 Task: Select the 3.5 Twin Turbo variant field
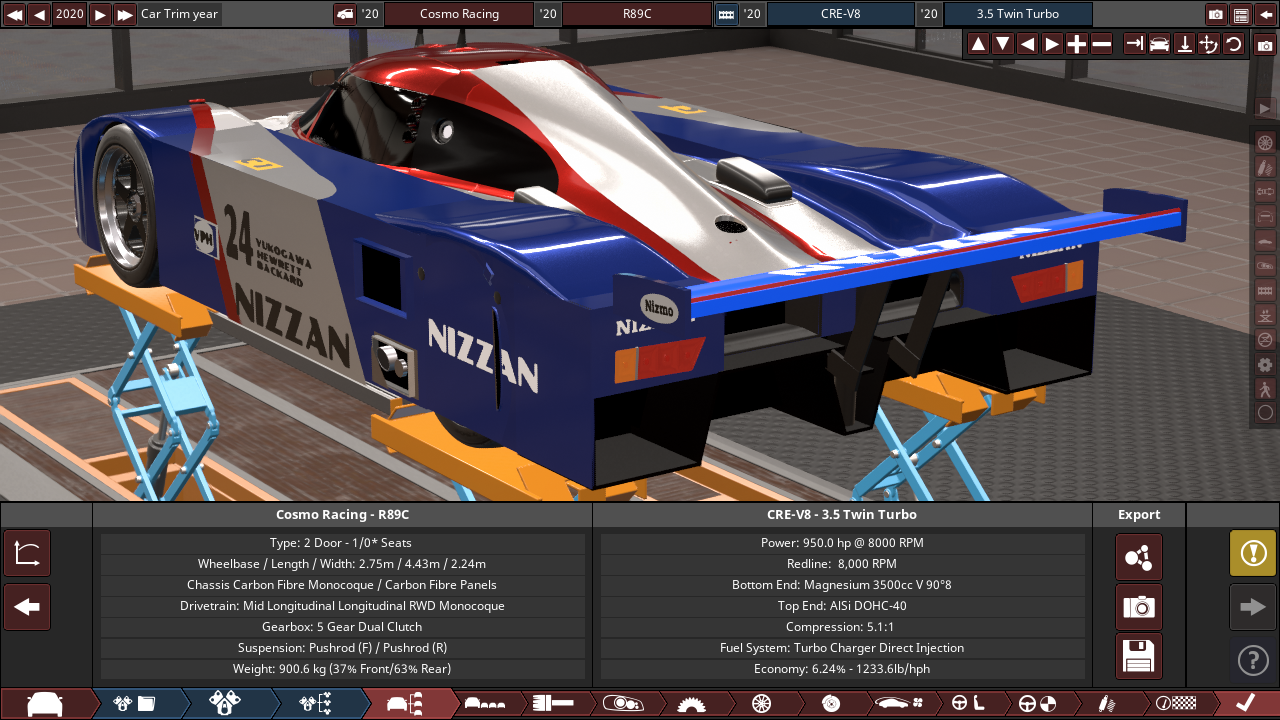[1018, 14]
